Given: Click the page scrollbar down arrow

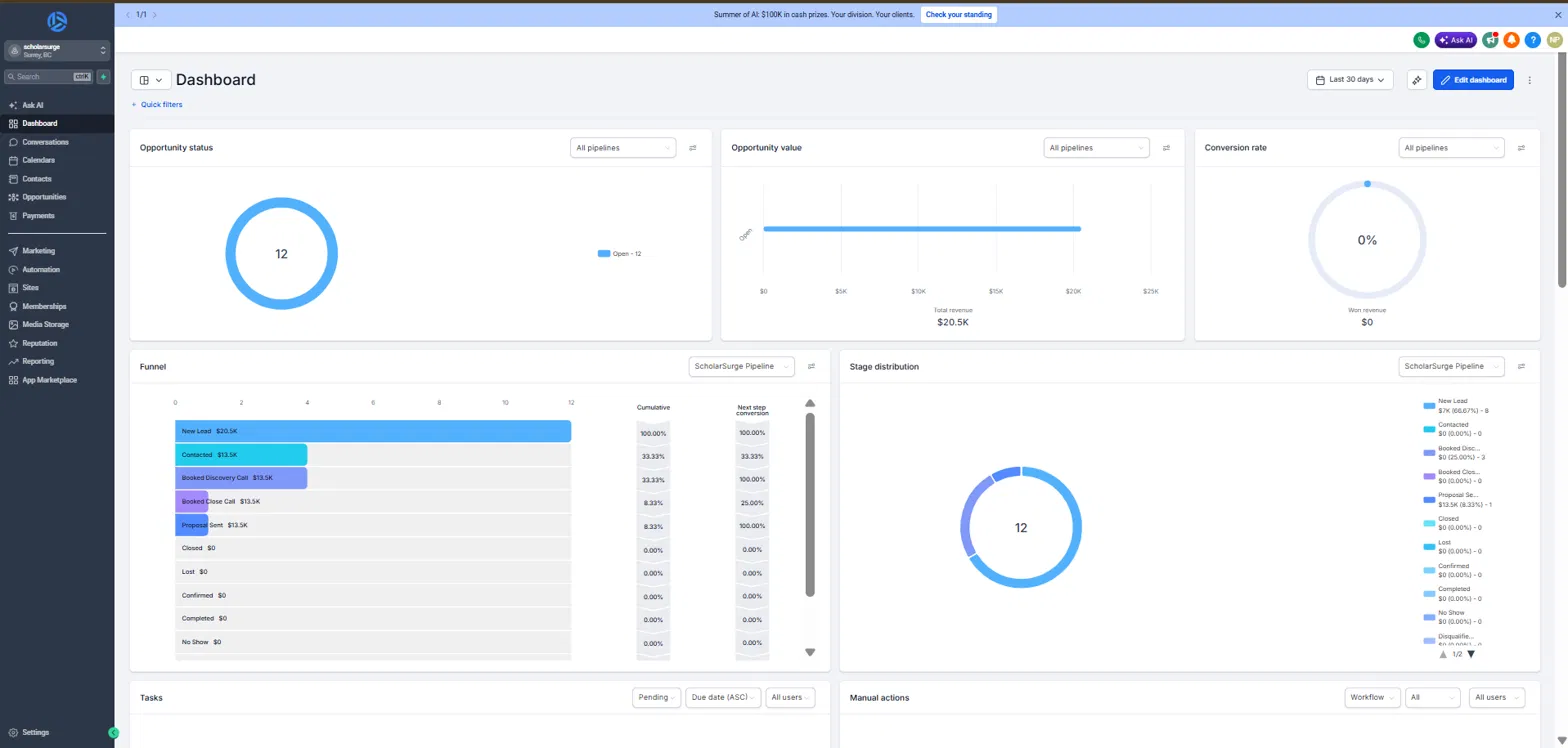Looking at the screenshot, I should point(1562,740).
